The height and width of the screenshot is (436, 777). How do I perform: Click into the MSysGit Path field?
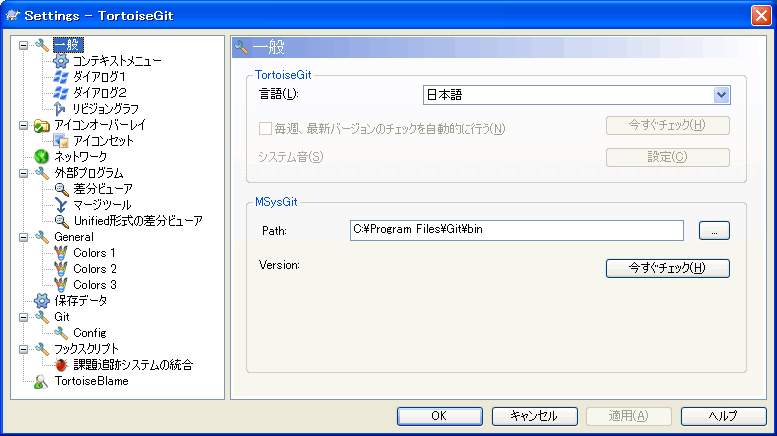(x=516, y=230)
